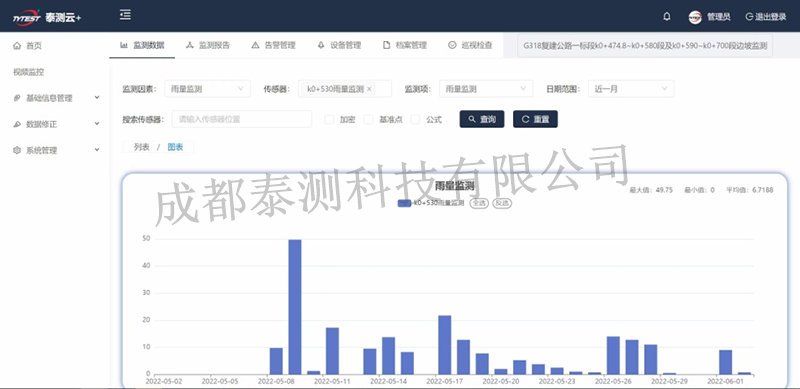Screen dimensions: 800x389
Task: Switch to the 监测数据 tab
Action: click(142, 45)
